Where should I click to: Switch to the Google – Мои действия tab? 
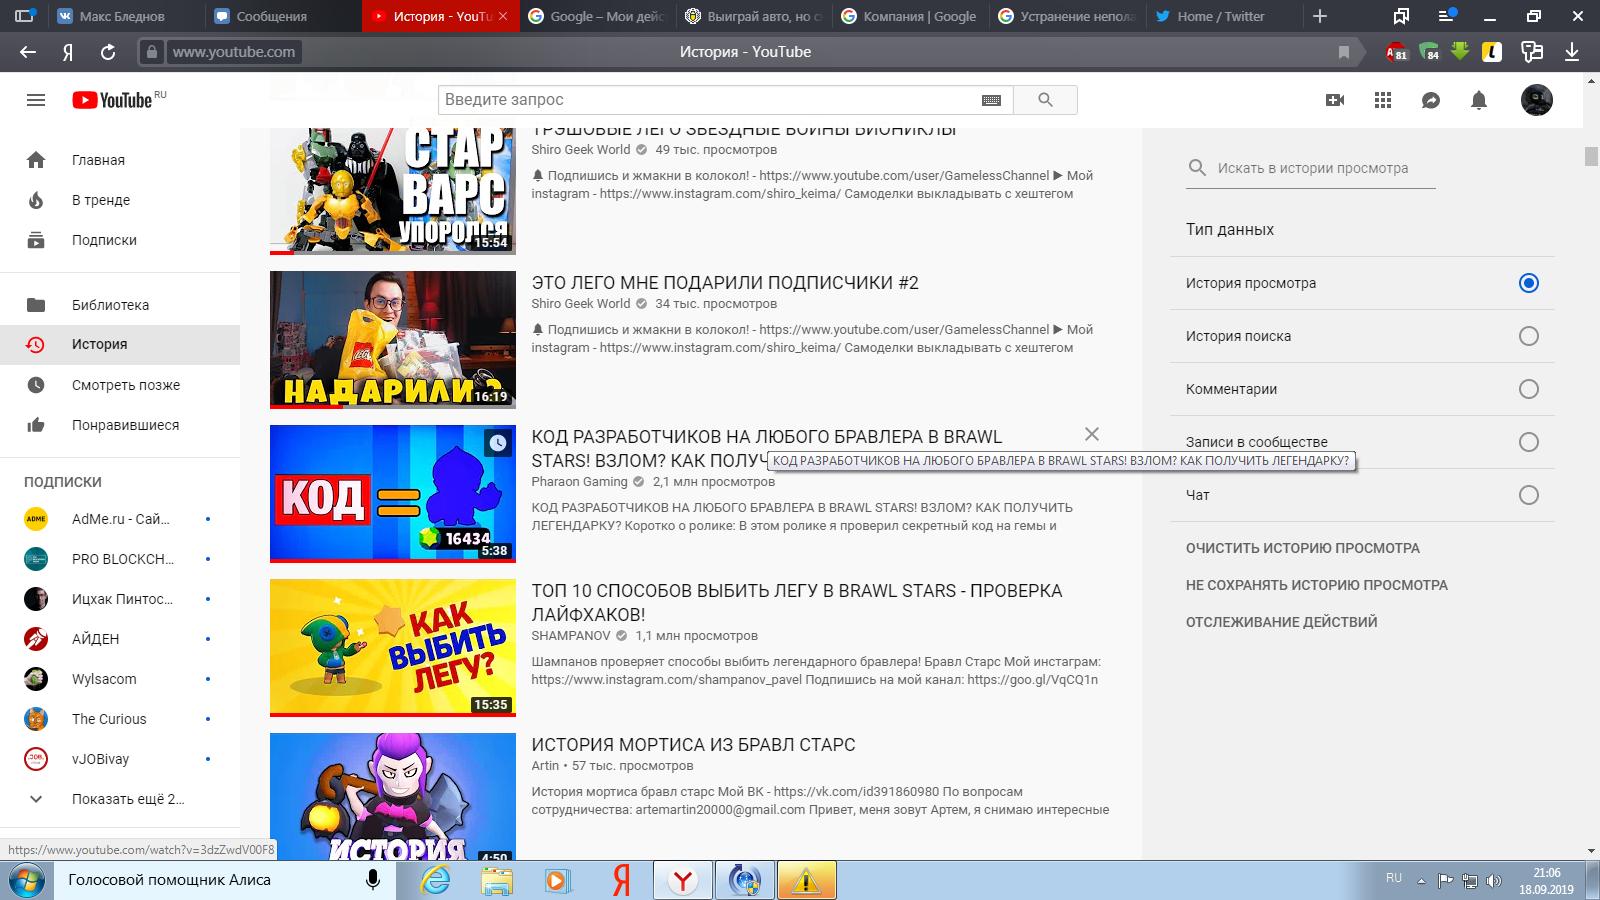click(x=596, y=16)
